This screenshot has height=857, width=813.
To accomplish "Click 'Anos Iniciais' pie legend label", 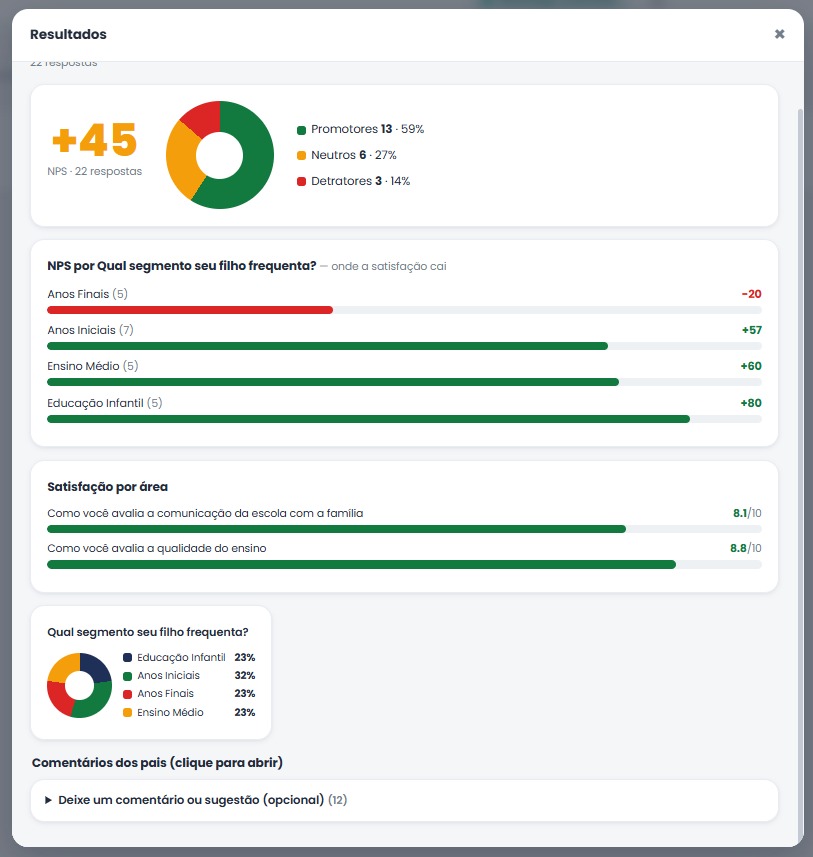I will [x=168, y=676].
